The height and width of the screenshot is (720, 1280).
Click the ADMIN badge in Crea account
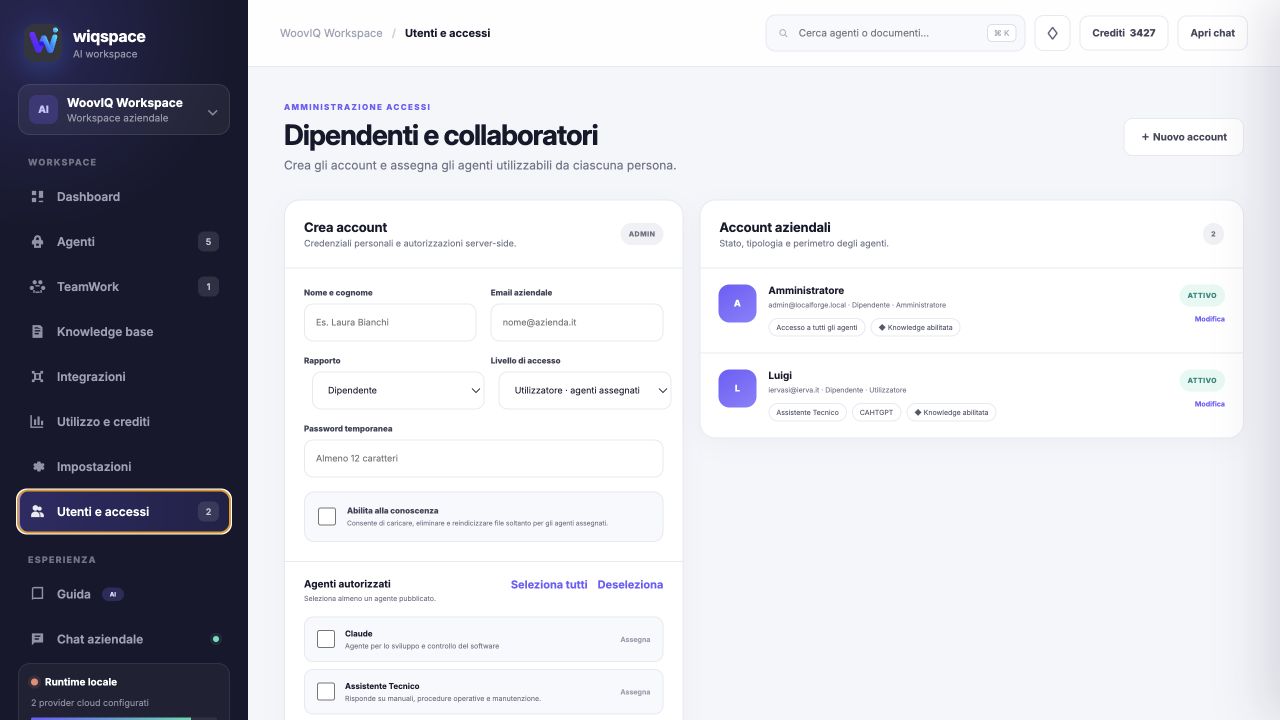tap(642, 234)
